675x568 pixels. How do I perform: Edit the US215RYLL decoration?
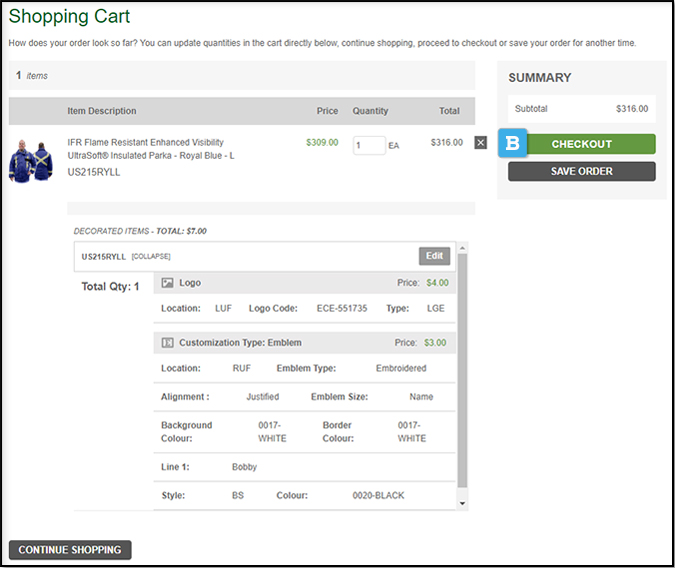[434, 256]
